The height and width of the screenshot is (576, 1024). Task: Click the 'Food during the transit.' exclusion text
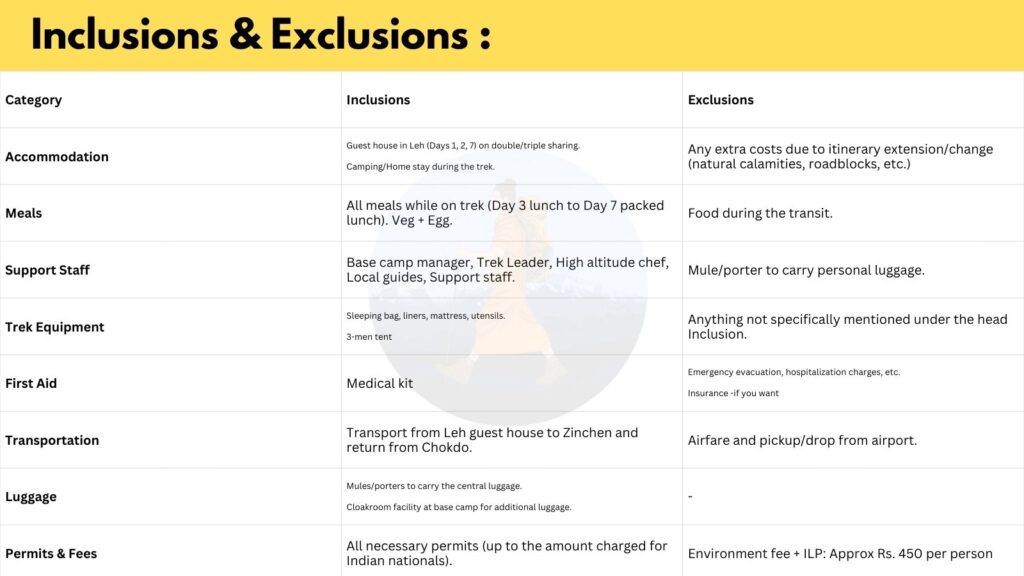click(x=760, y=213)
